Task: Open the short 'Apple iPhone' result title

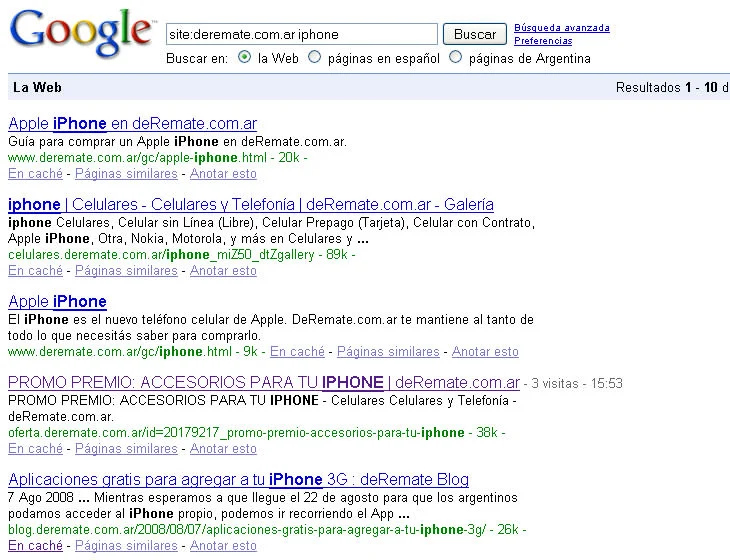Action: [57, 302]
